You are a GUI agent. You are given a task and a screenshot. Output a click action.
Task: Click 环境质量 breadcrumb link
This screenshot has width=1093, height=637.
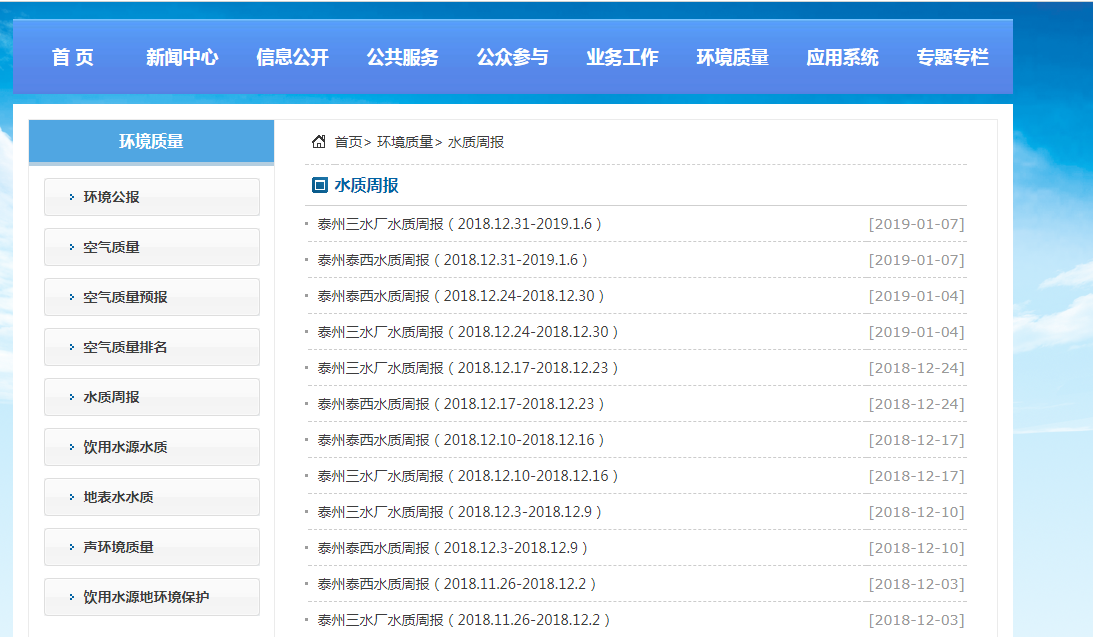pyautogui.click(x=405, y=142)
